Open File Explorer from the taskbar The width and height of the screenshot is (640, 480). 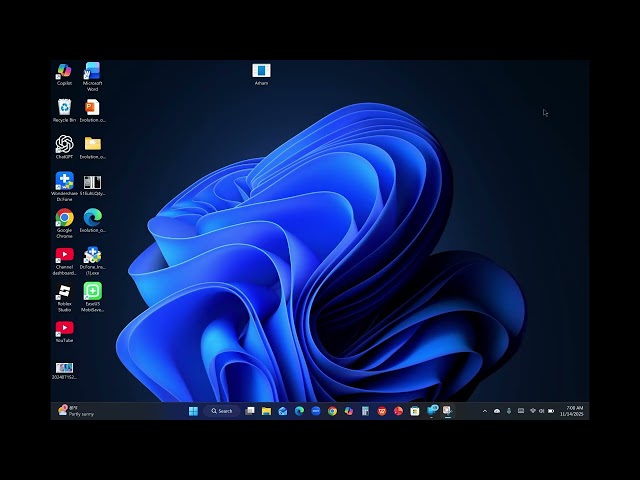(266, 411)
